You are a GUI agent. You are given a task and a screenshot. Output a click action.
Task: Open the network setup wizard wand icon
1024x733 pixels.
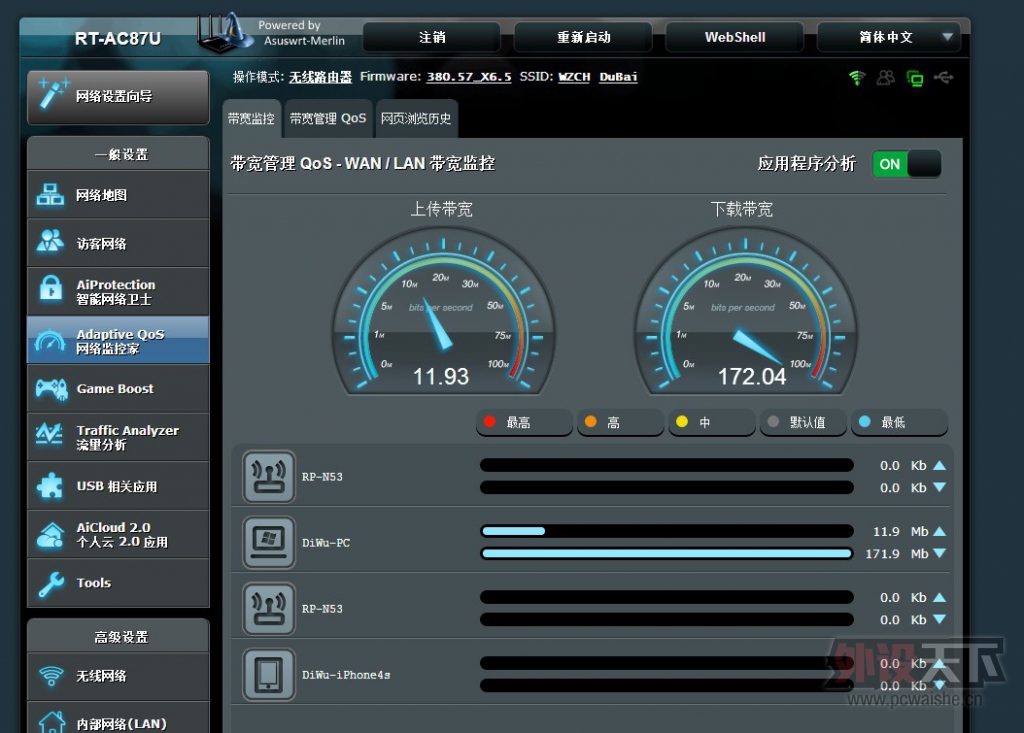click(52, 95)
